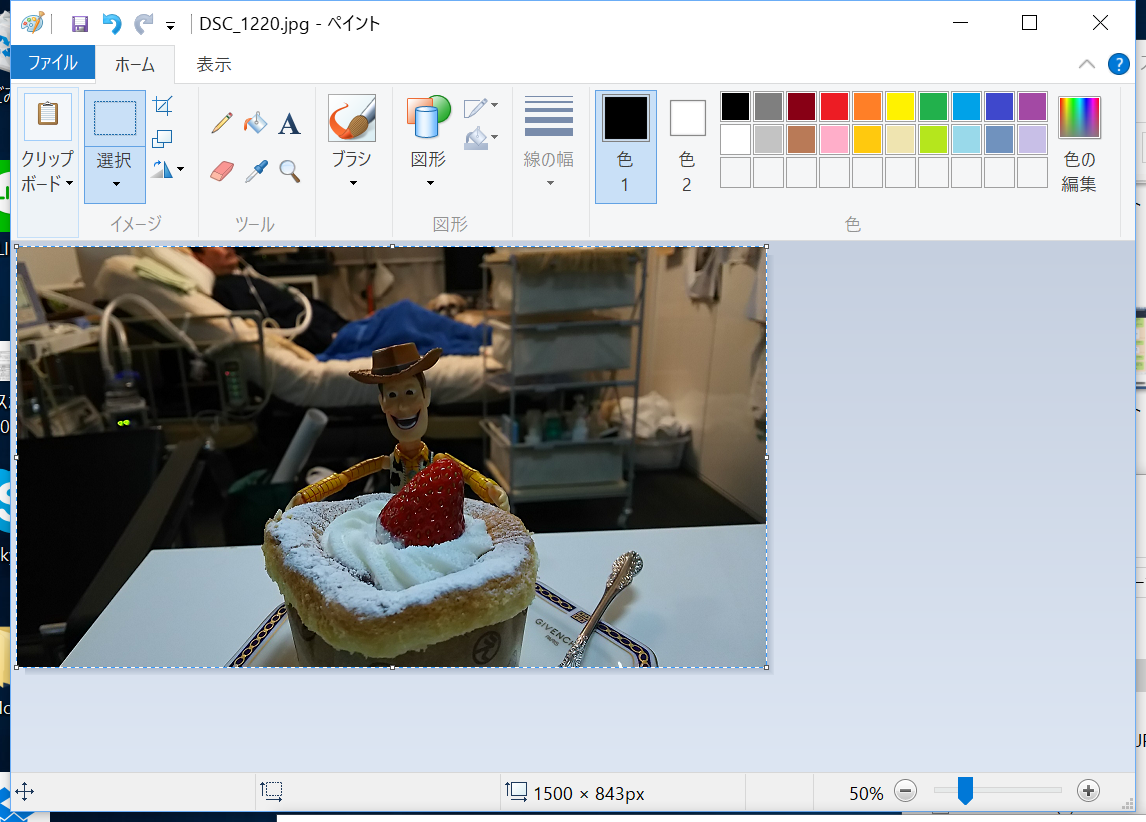Viewport: 1146px width, 822px height.
Task: Pick the dark gray color swatch
Action: (768, 107)
